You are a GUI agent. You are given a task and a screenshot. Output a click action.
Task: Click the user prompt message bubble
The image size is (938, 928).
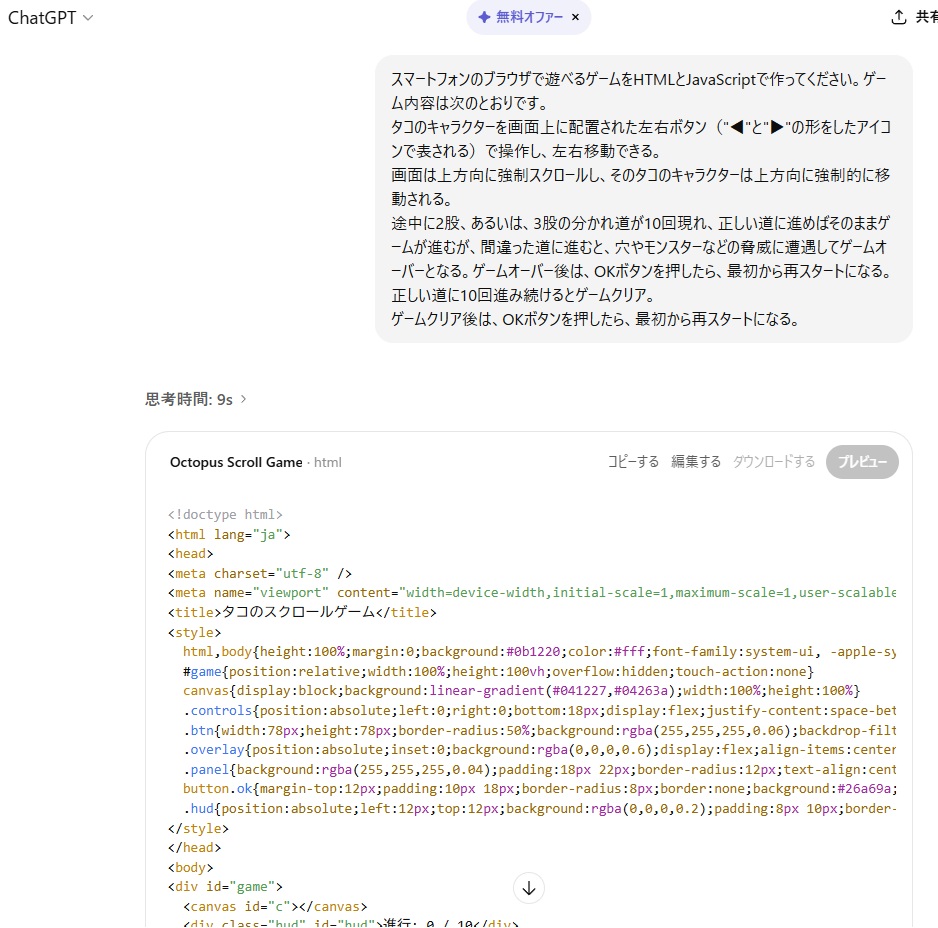pyautogui.click(x=643, y=199)
